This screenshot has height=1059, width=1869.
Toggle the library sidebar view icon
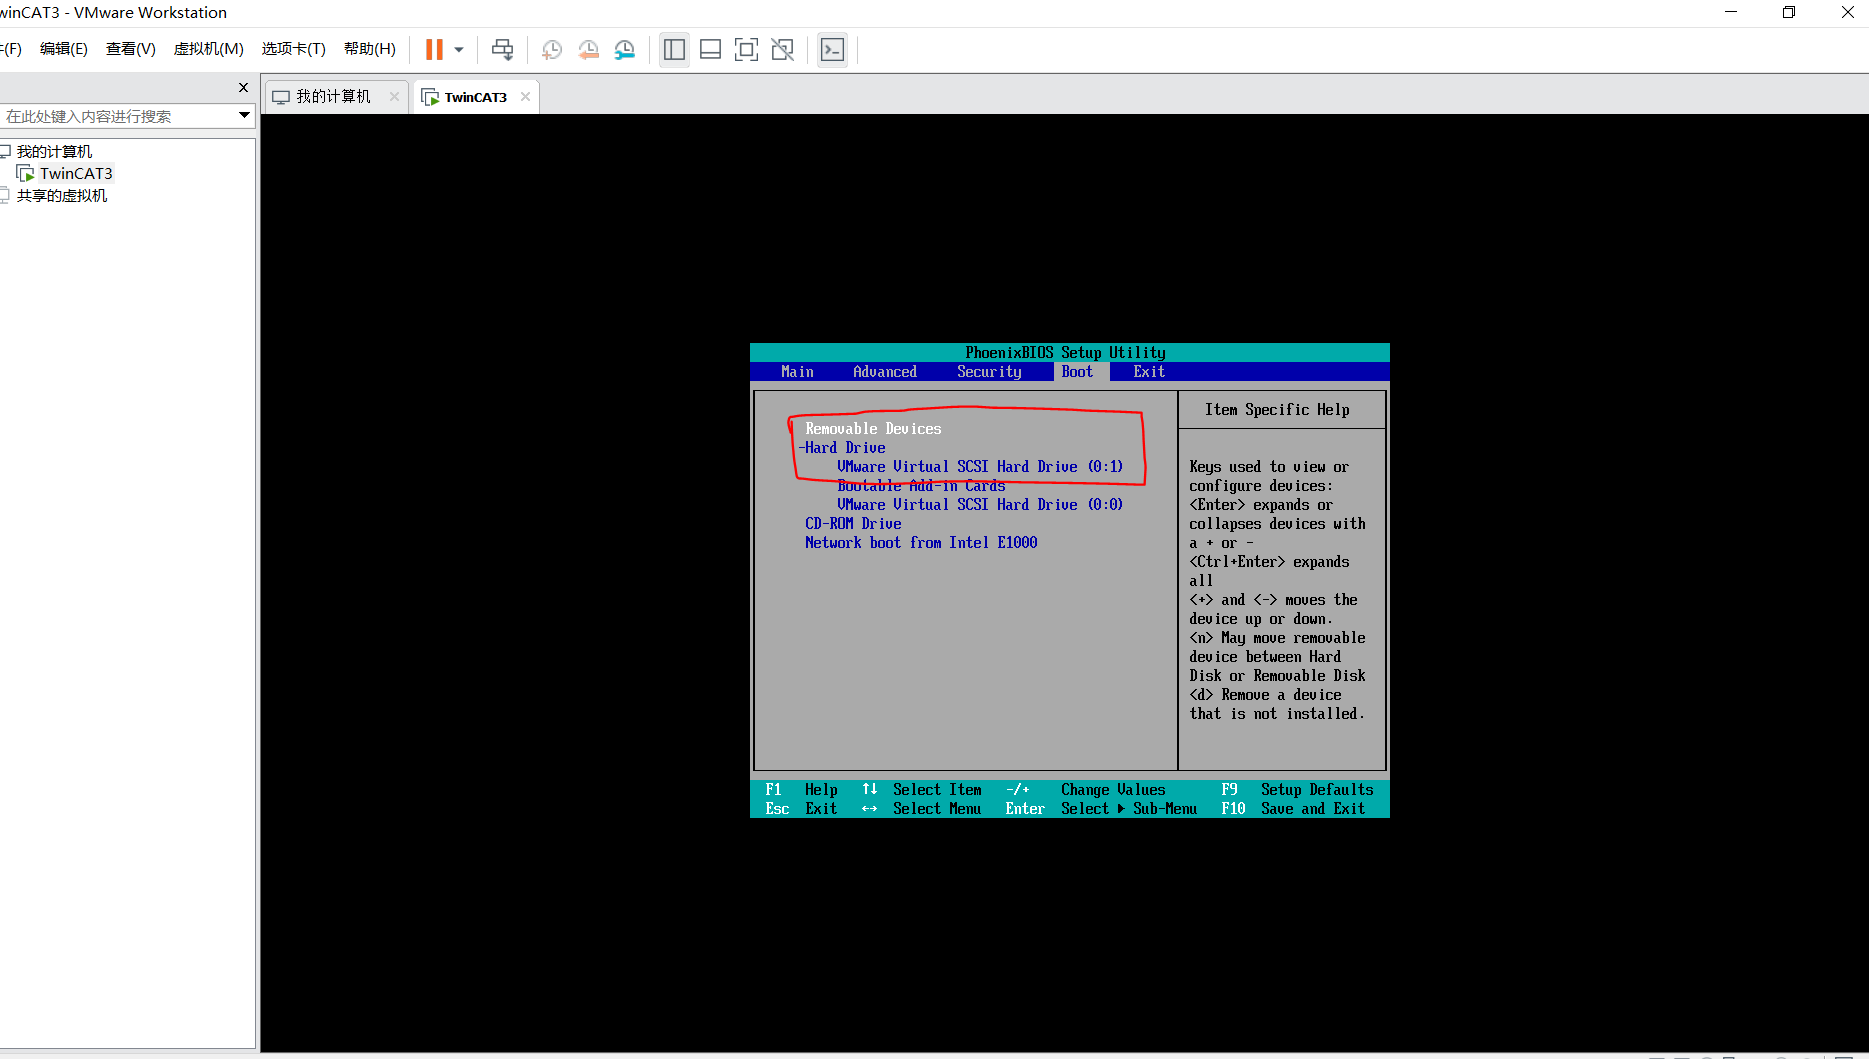click(675, 49)
